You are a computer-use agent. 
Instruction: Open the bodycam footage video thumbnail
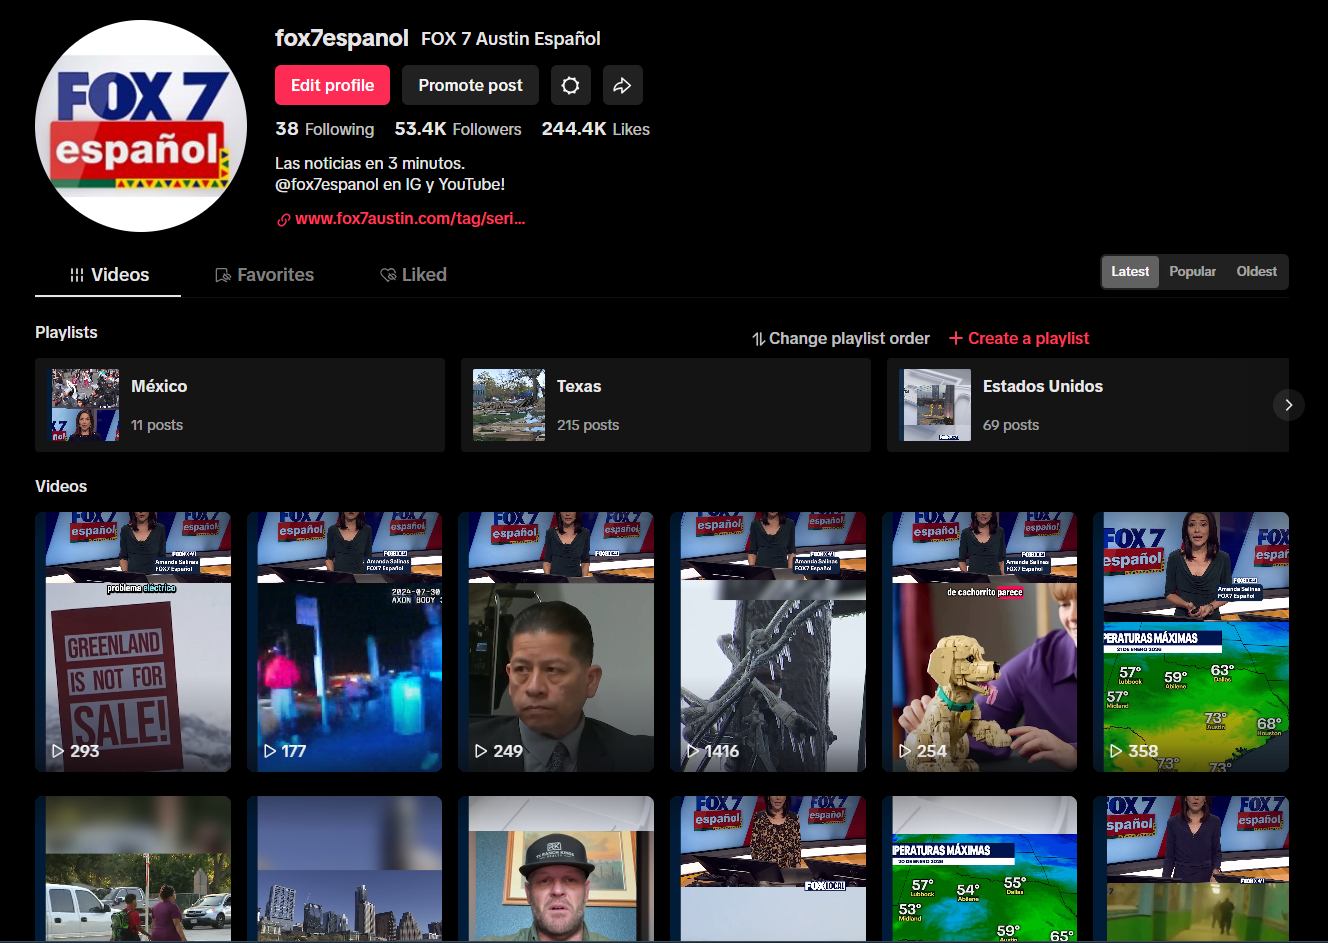[x=344, y=642]
